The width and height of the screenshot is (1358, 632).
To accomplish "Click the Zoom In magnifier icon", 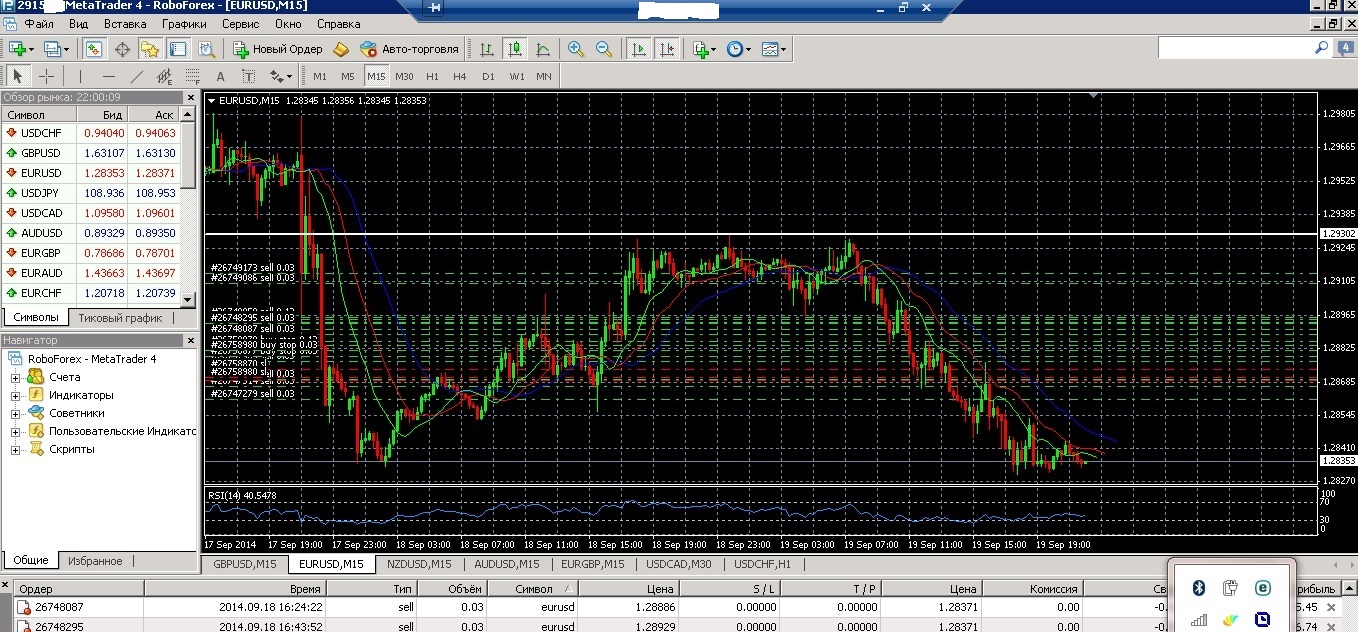I will pos(576,49).
